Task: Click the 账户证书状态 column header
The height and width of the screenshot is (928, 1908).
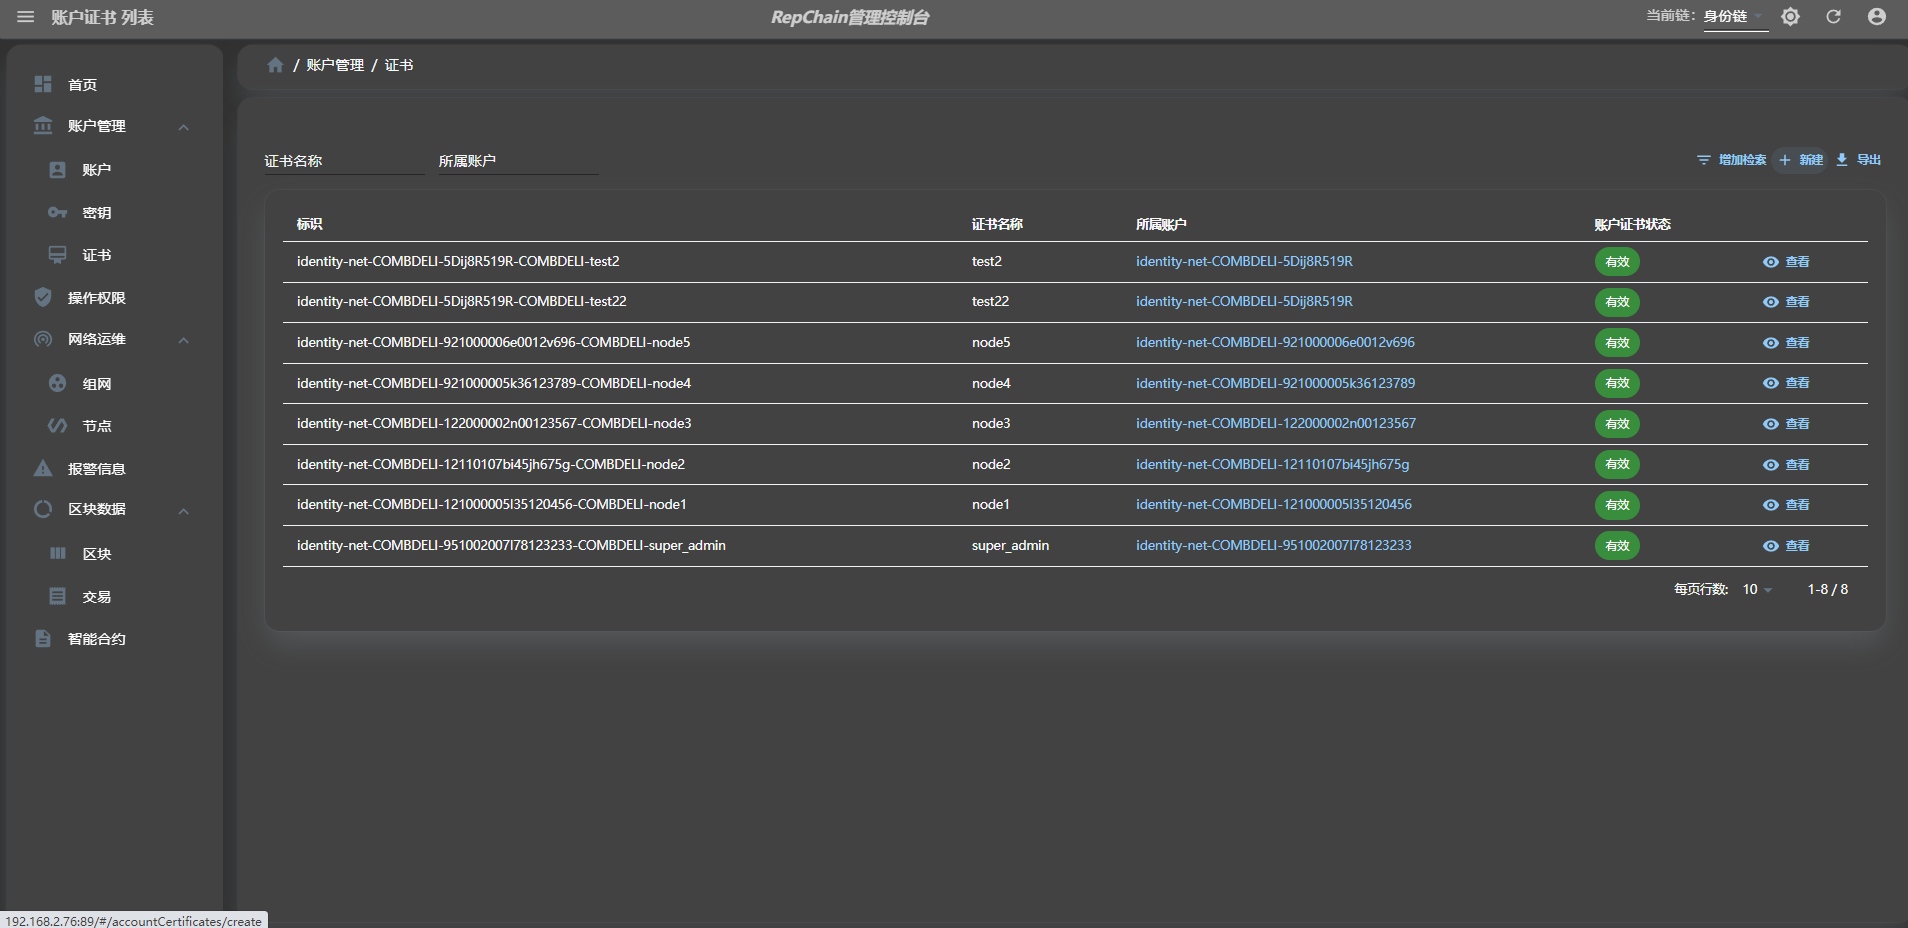Action: click(x=1632, y=224)
